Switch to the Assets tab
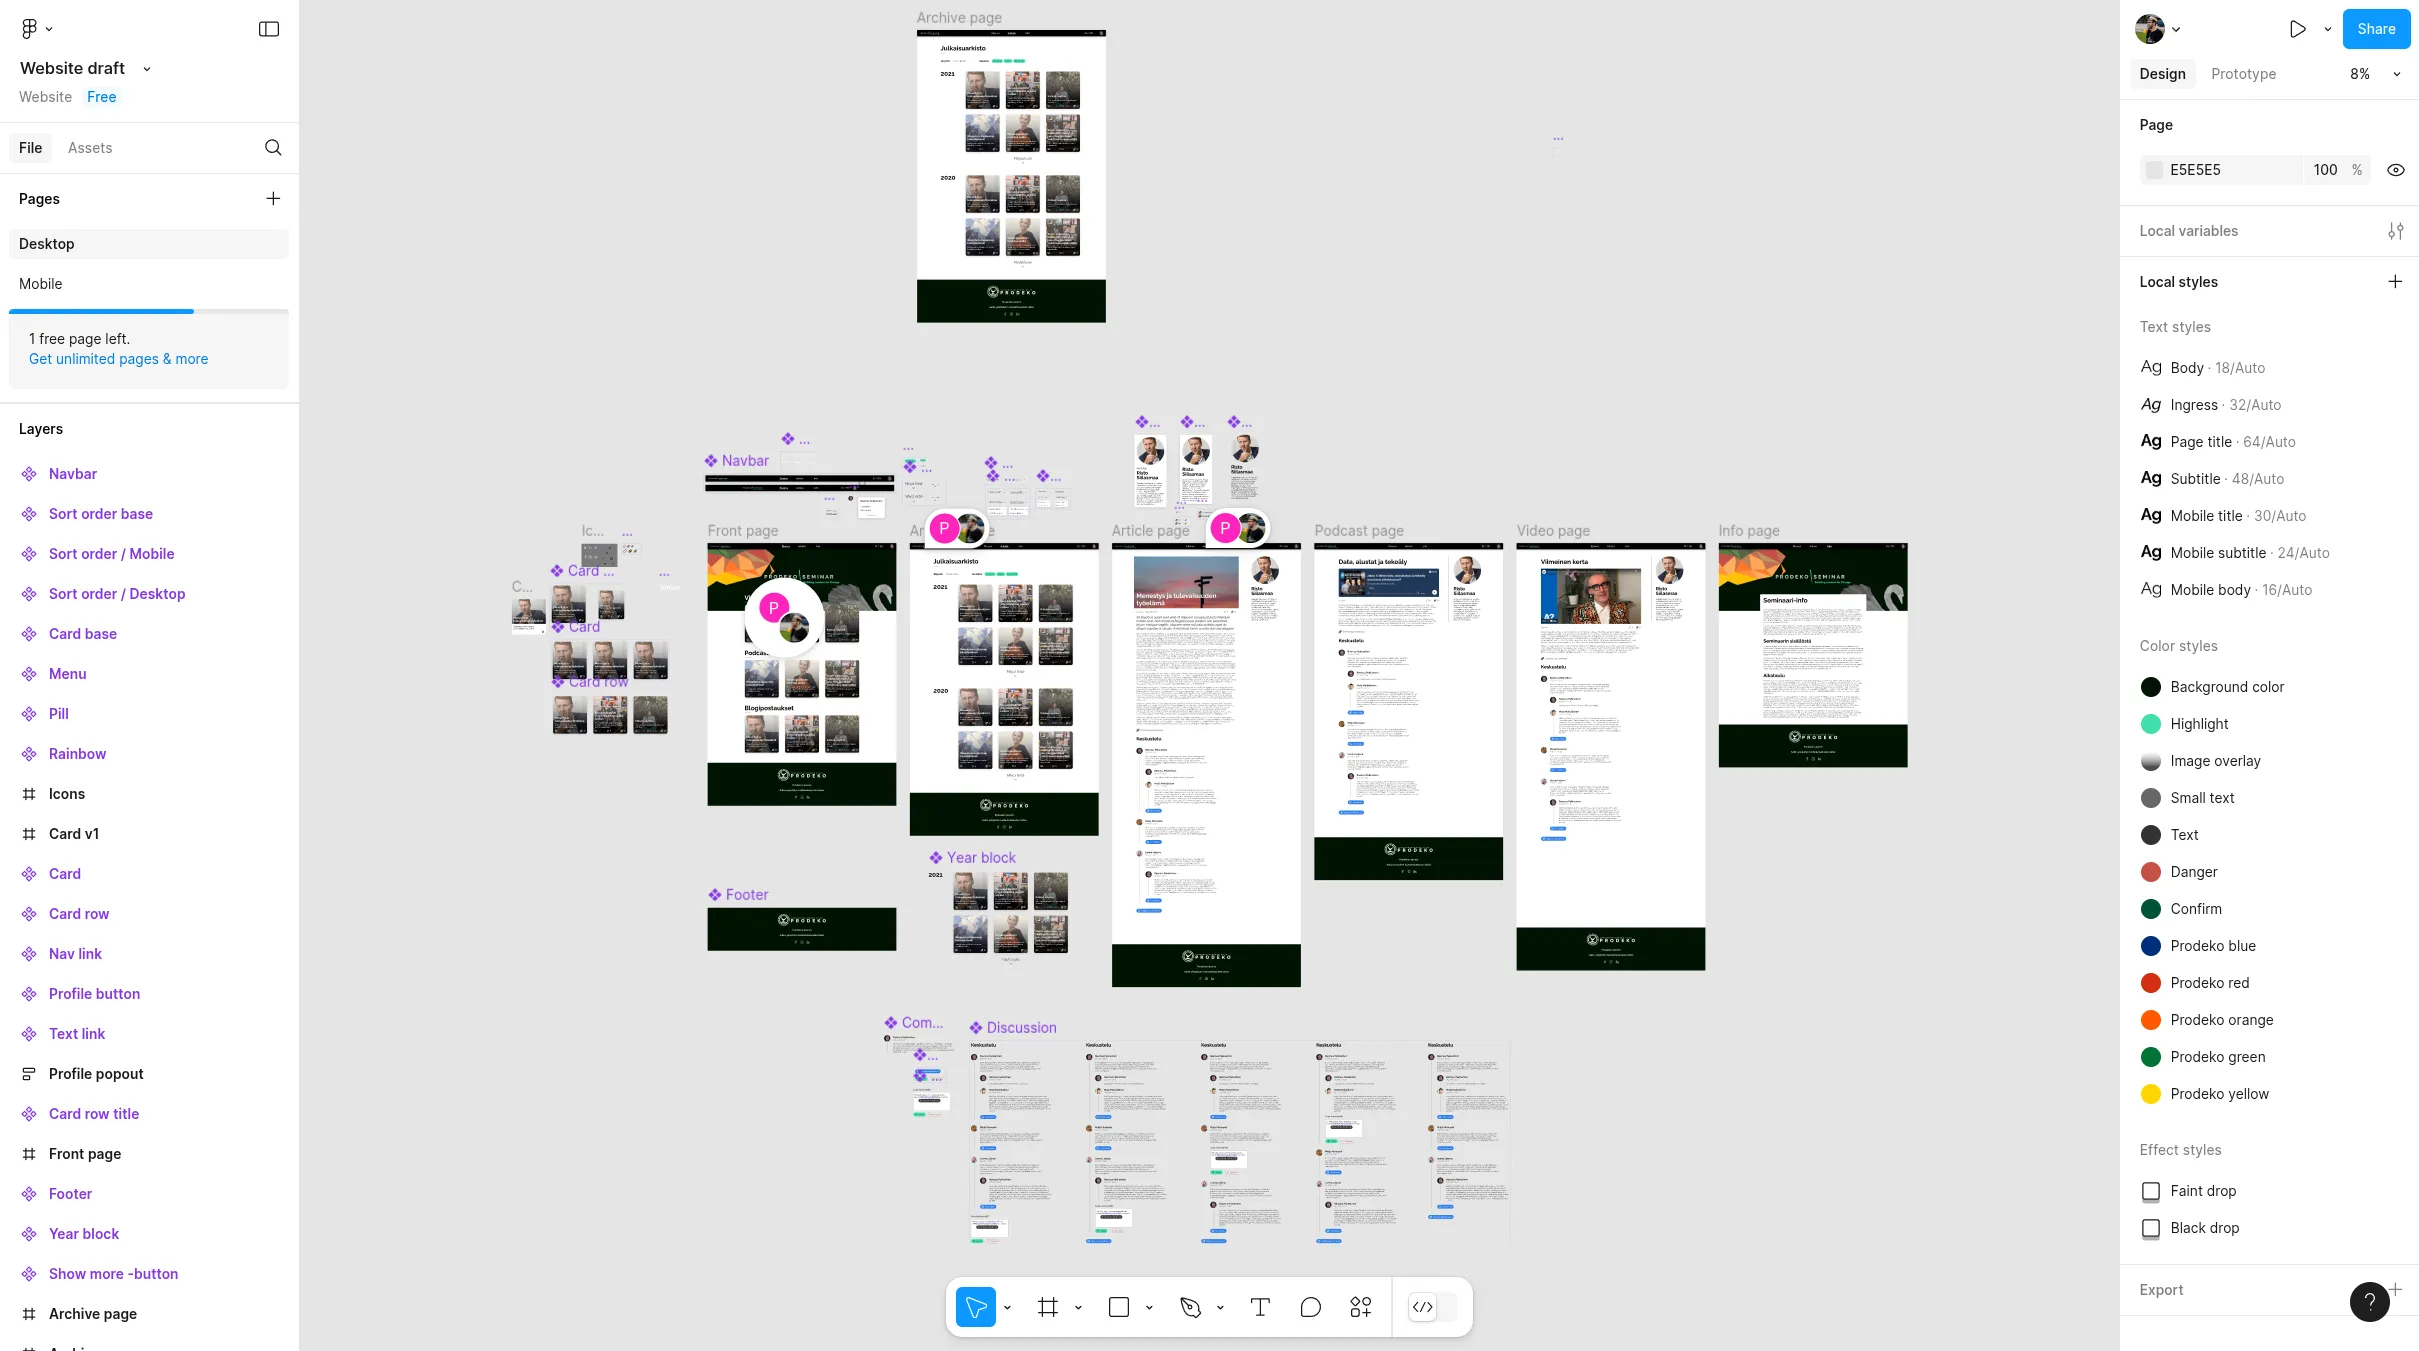Screen dimensions: 2419x1351 pyautogui.click(x=90, y=148)
